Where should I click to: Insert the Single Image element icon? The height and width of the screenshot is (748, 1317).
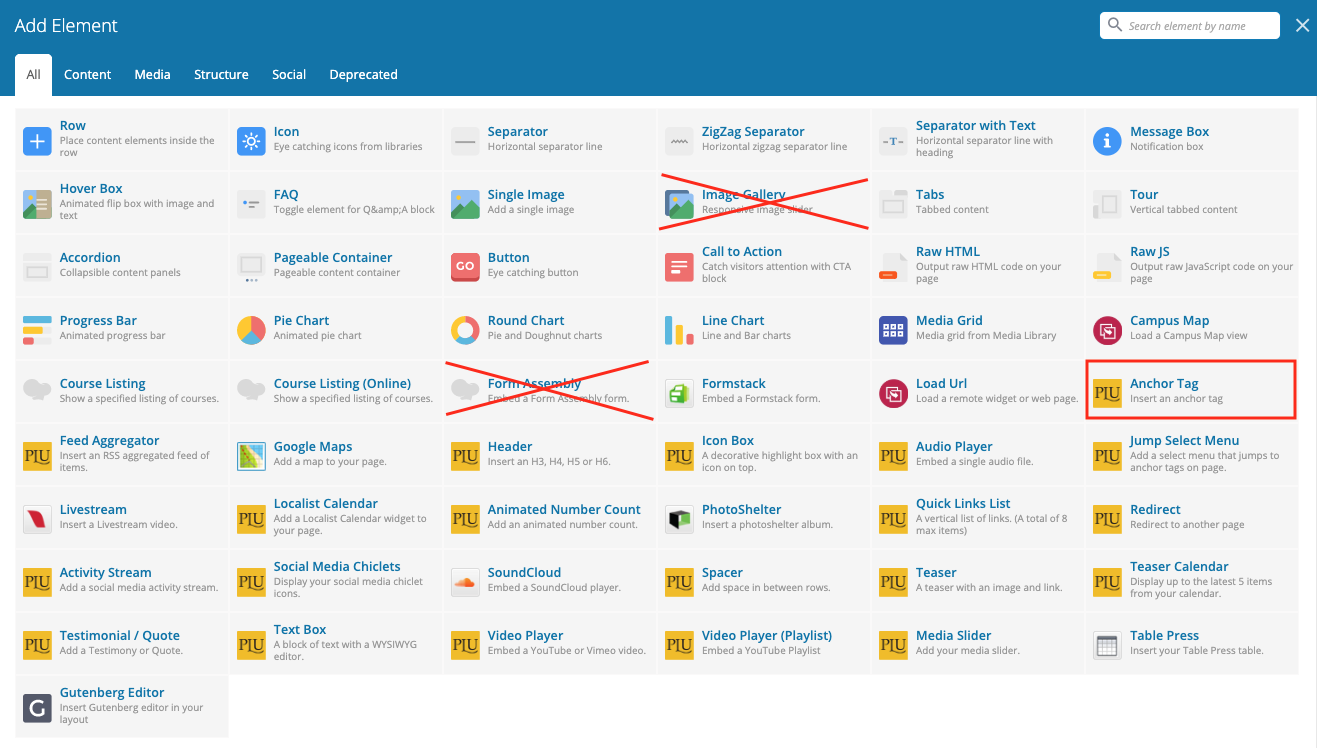465,204
